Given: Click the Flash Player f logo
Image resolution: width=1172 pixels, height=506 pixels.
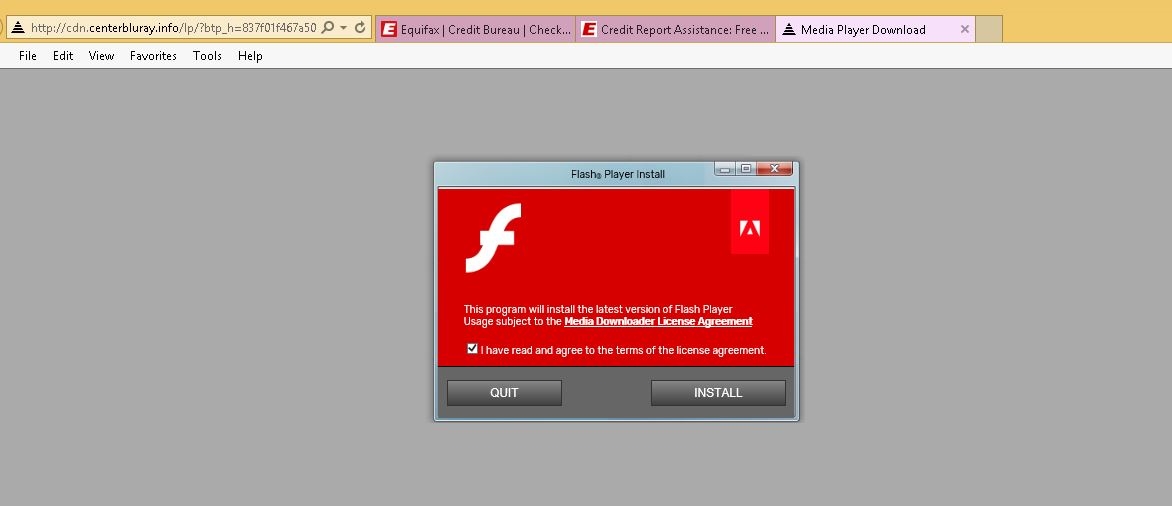Looking at the screenshot, I should (x=493, y=238).
